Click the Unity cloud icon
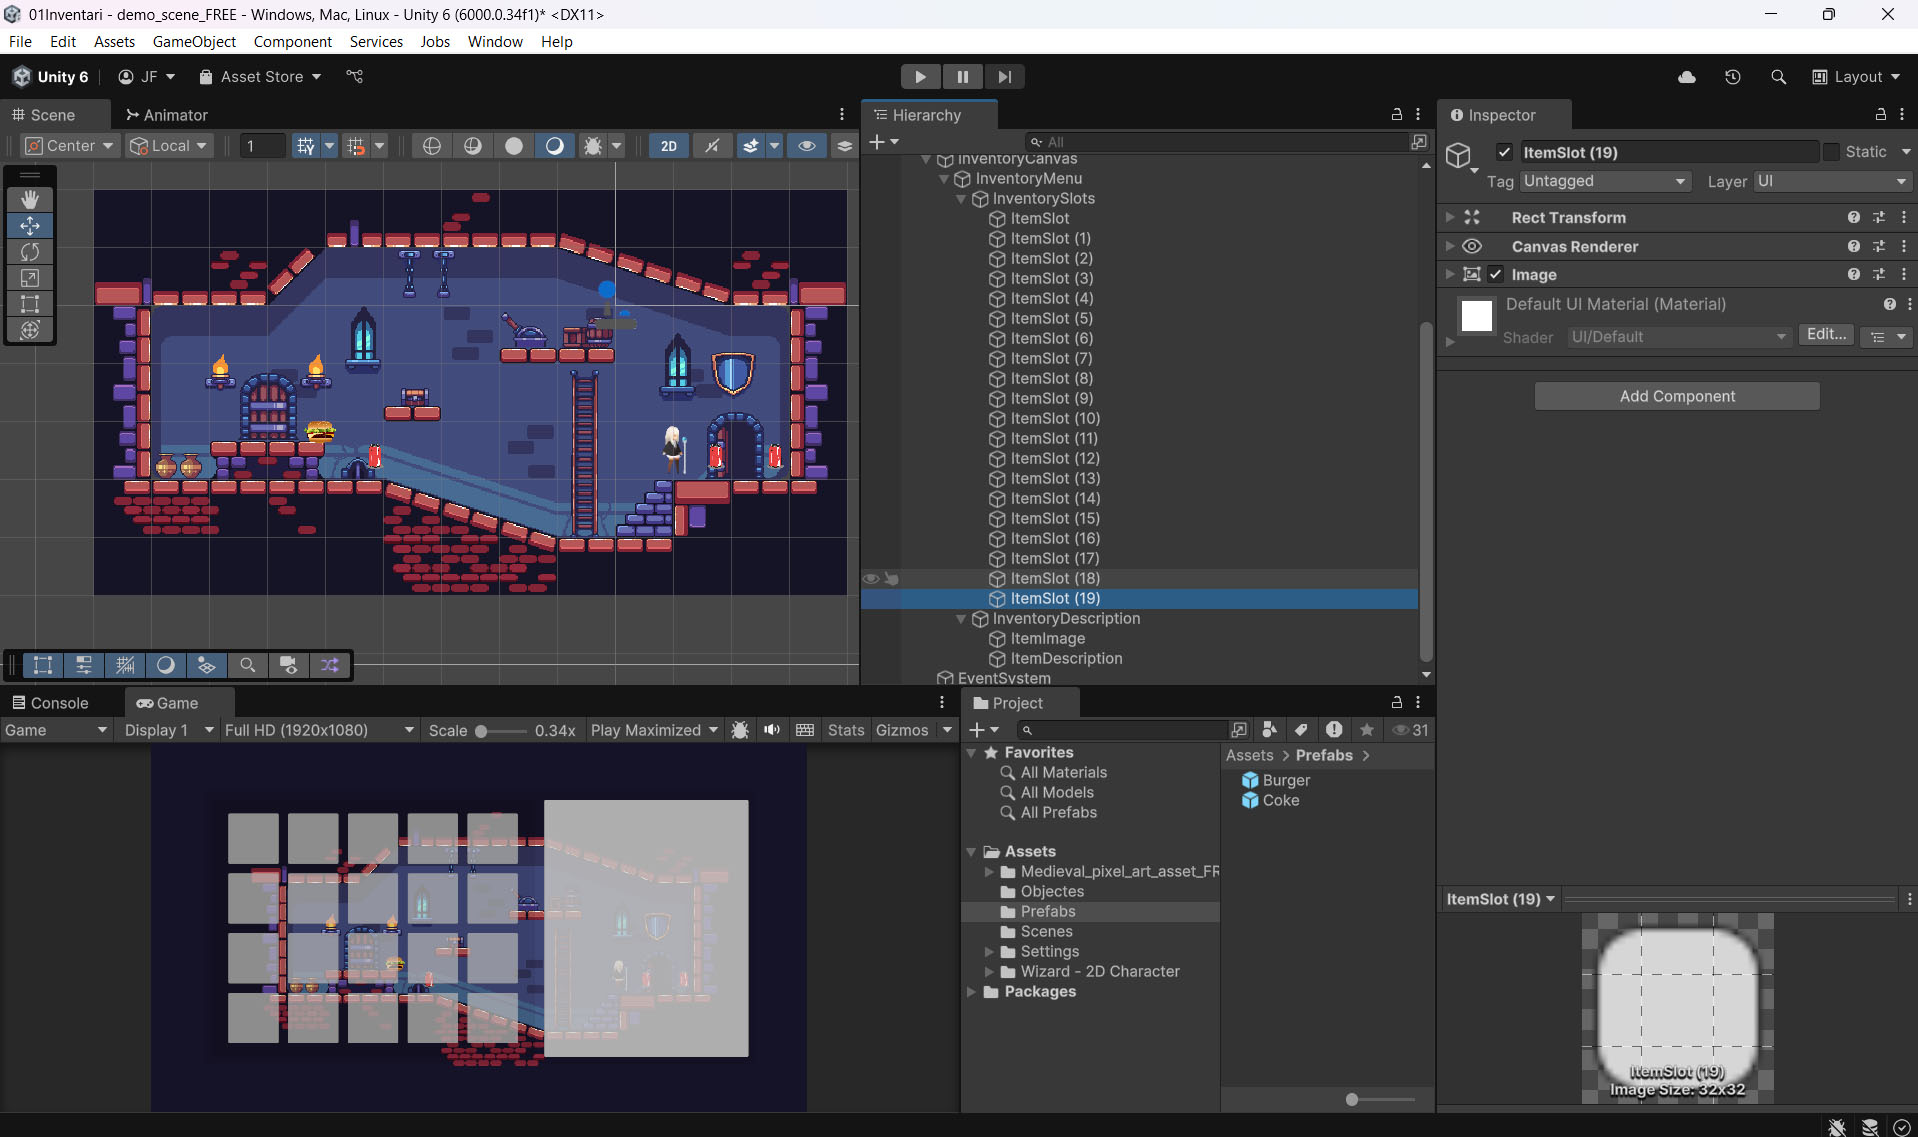This screenshot has height=1137, width=1918. (x=1687, y=77)
